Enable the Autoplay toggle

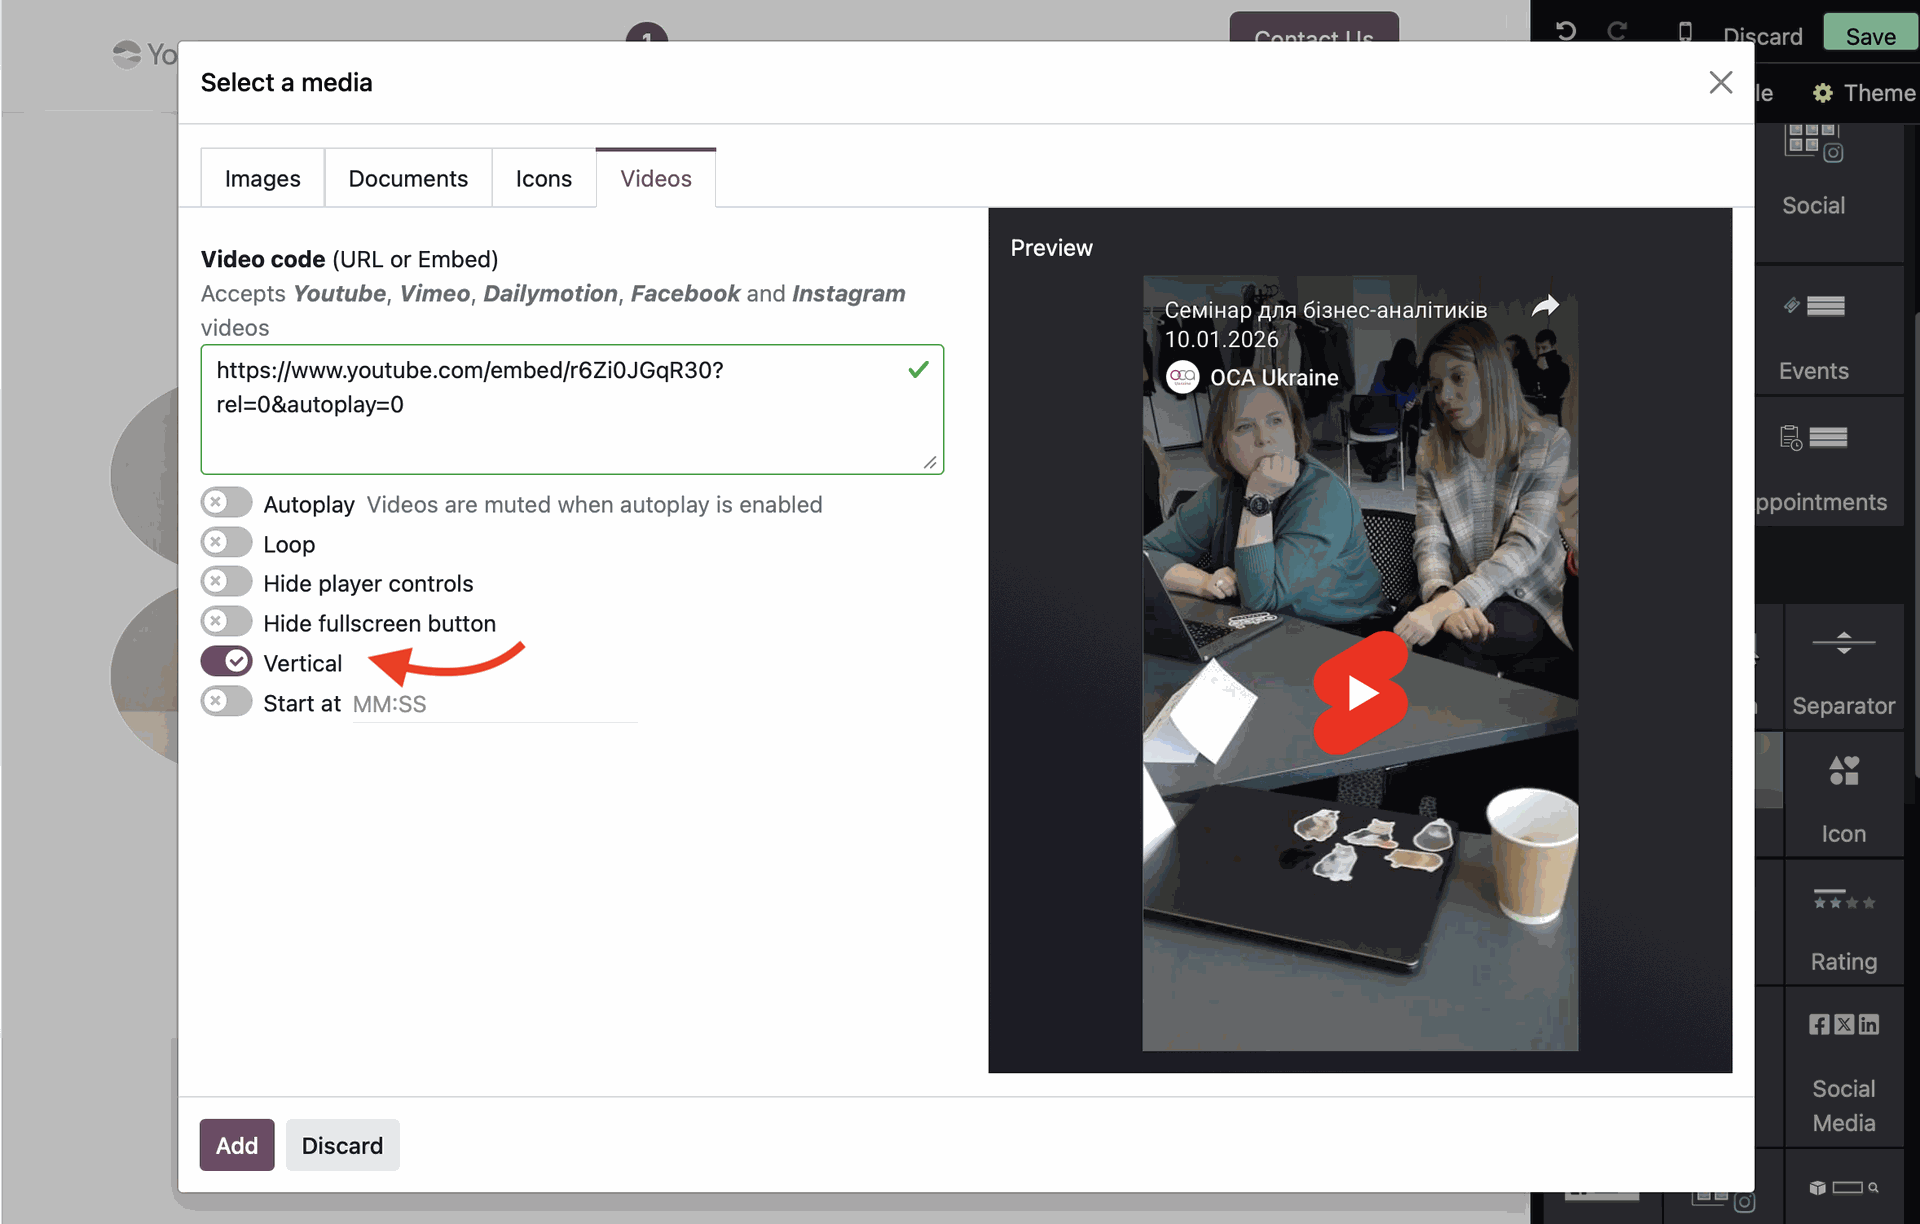(226, 502)
